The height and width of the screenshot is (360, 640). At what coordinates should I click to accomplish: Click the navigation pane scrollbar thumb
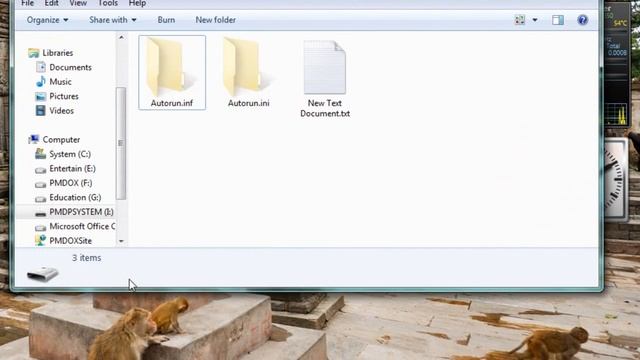pyautogui.click(x=121, y=143)
